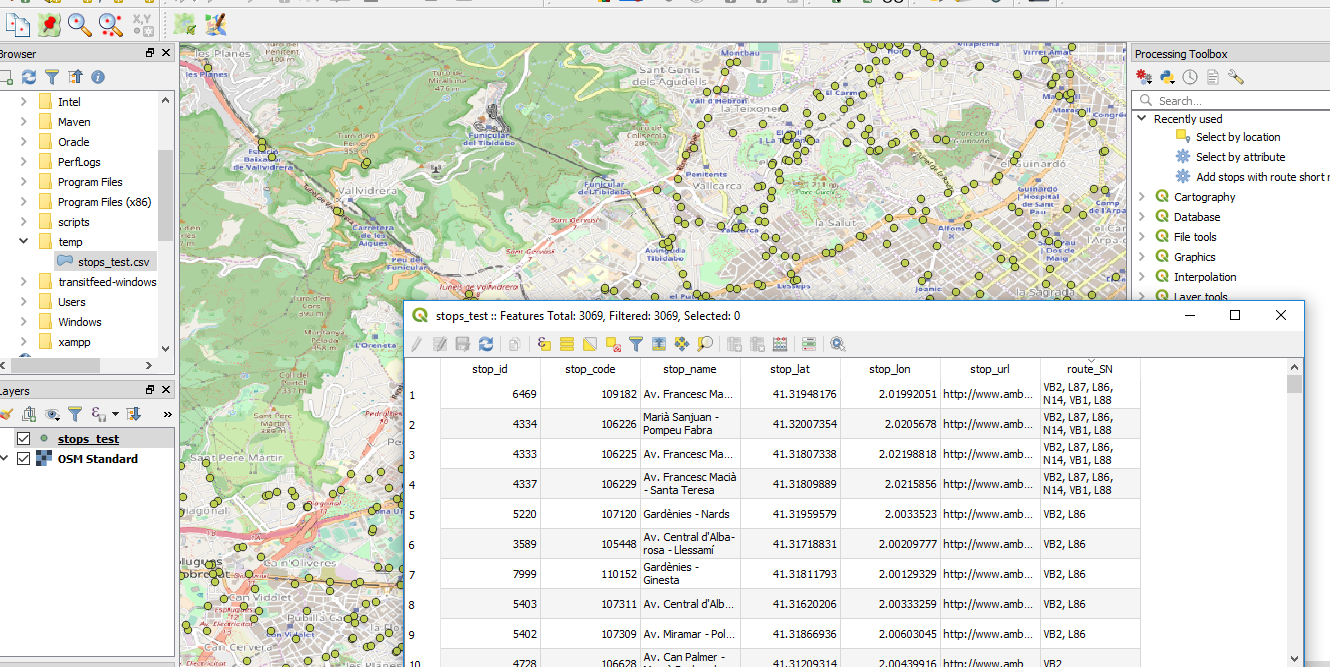Screen dimensions: 1330x667
Task: Click the invert selection icon in attribute table
Action: 589,344
